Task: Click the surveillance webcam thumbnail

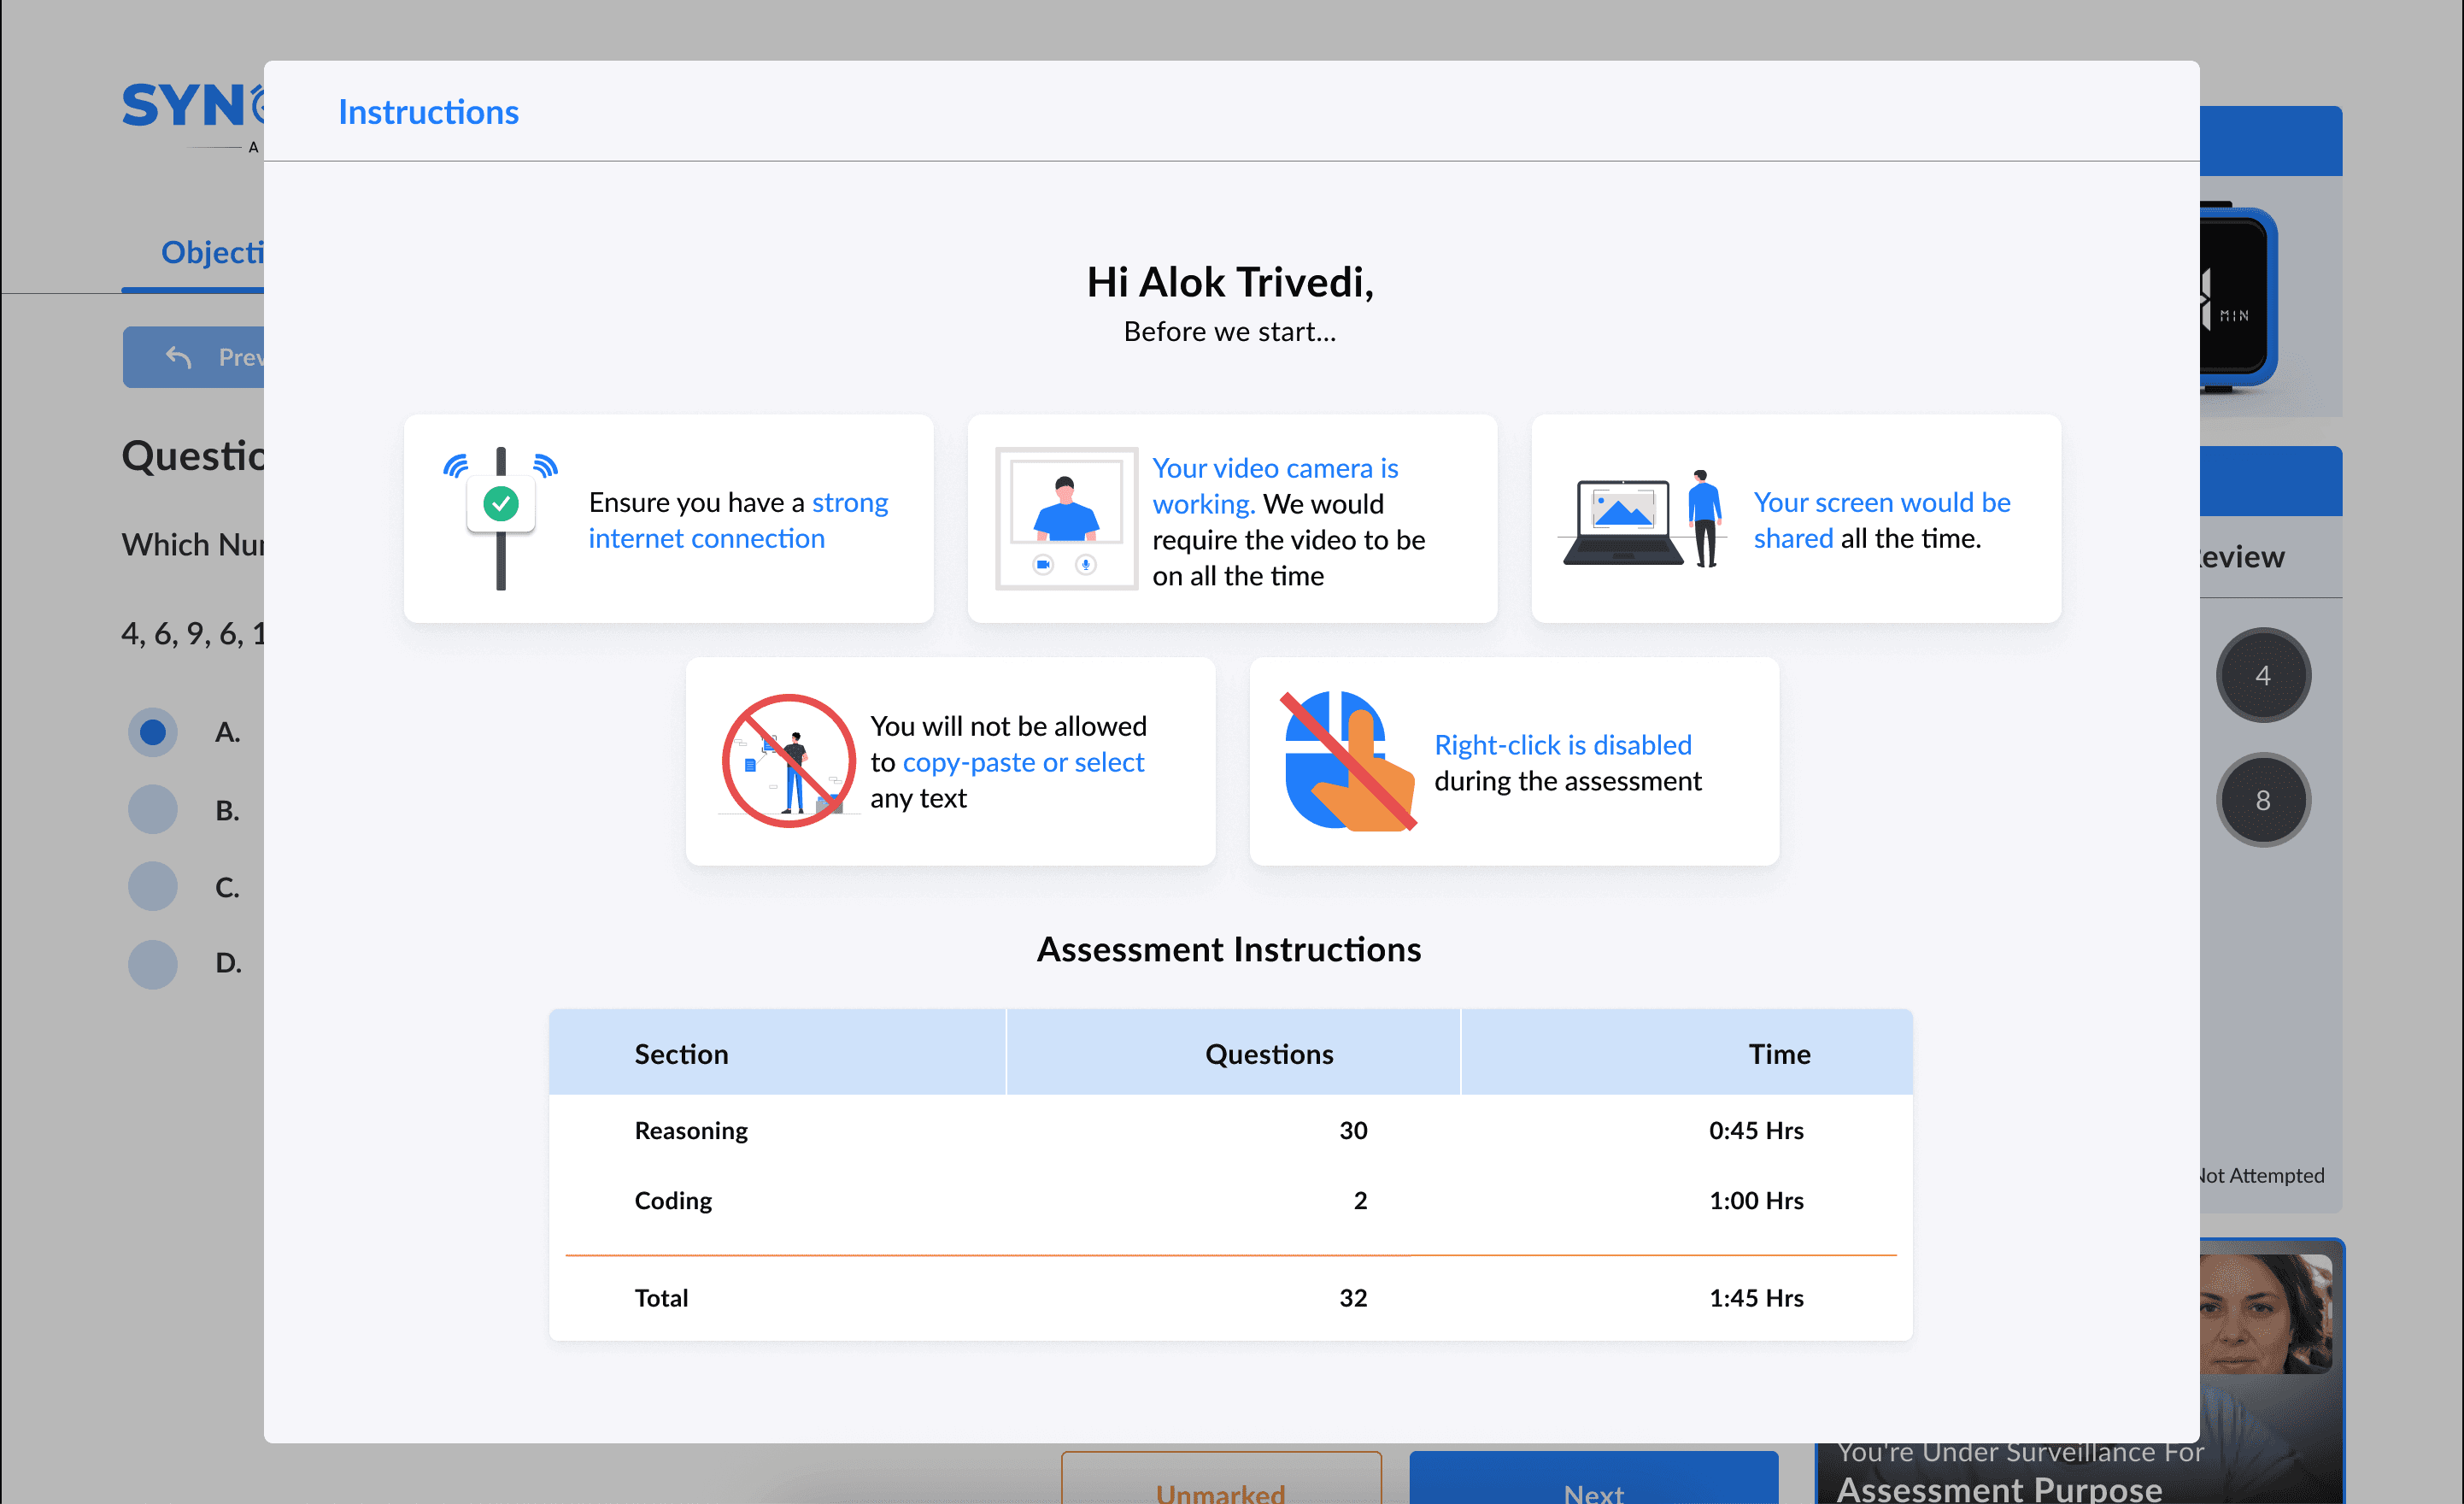Action: click(x=2266, y=1314)
